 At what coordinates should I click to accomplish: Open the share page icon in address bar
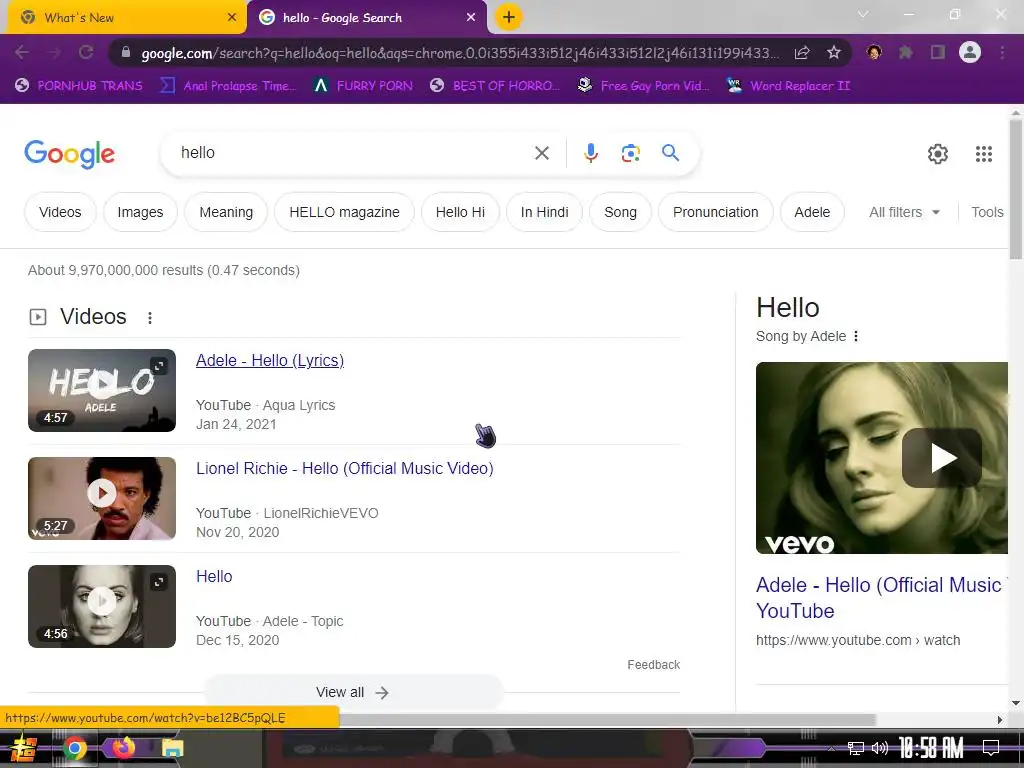tap(802, 52)
